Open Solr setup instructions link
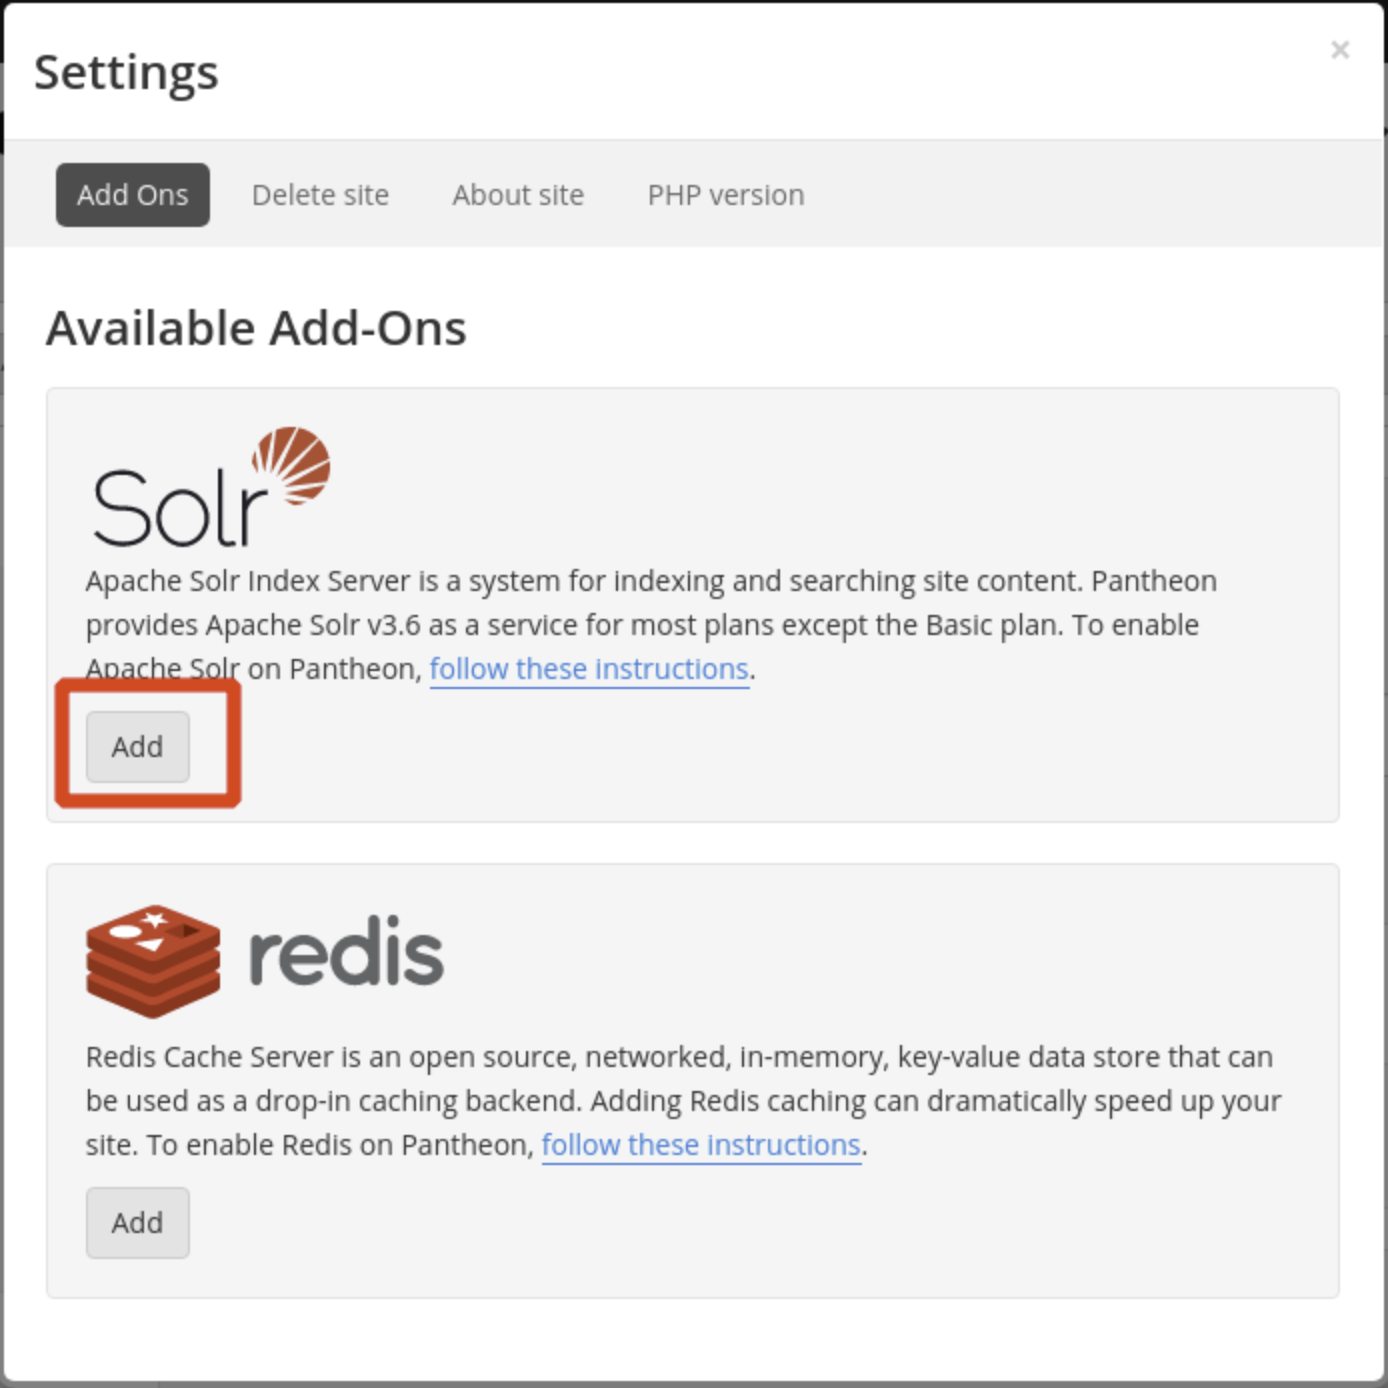1388x1388 pixels. [589, 668]
